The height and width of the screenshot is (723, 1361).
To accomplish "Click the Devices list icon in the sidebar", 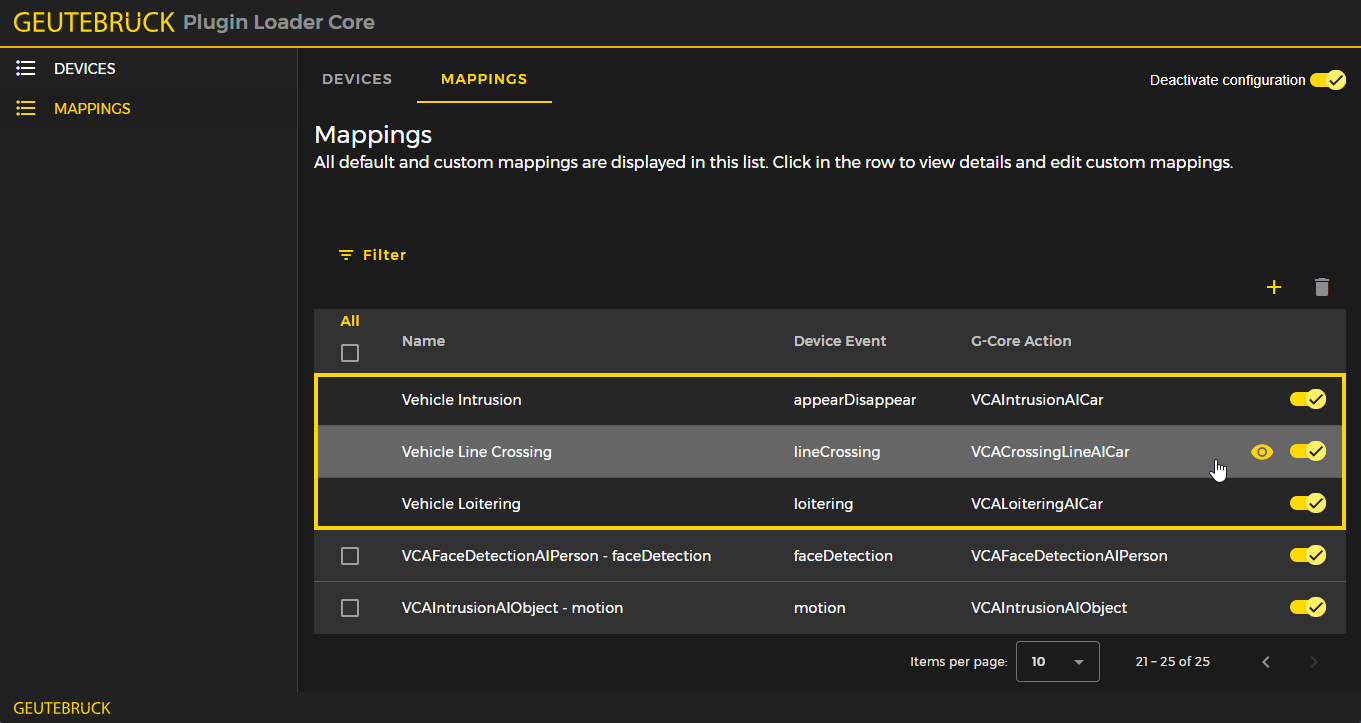I will click(x=25, y=67).
